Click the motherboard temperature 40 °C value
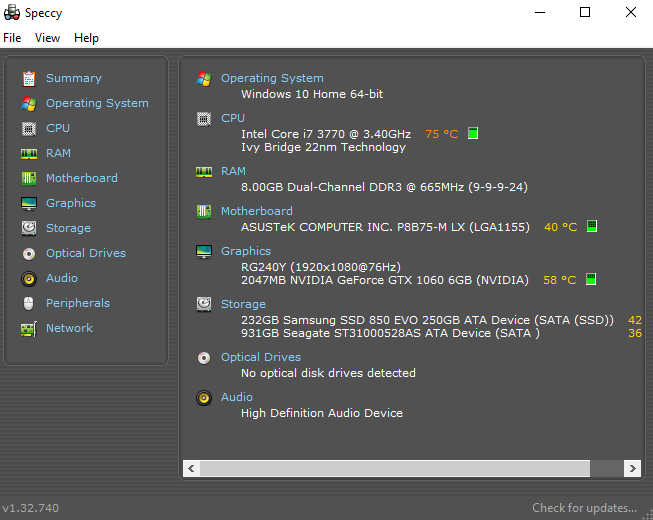The image size is (653, 520). pos(561,227)
